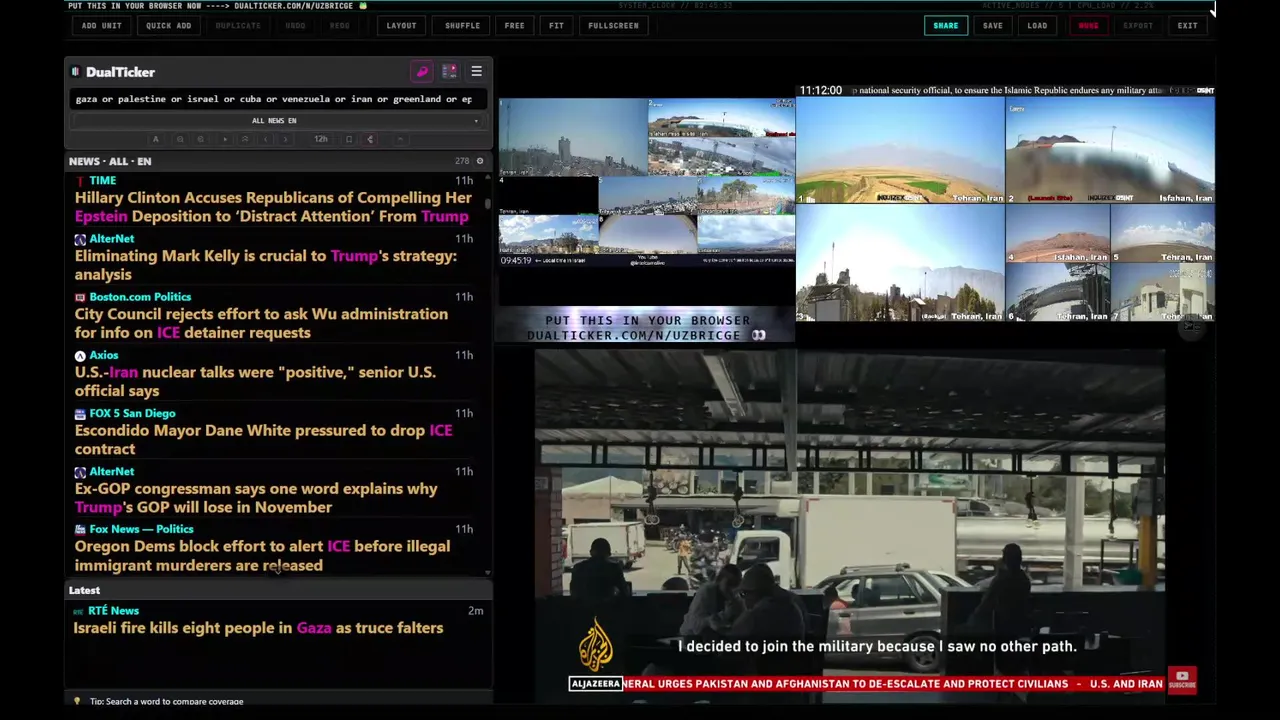
Task: Go to next with right chevron icon
Action: click(285, 139)
